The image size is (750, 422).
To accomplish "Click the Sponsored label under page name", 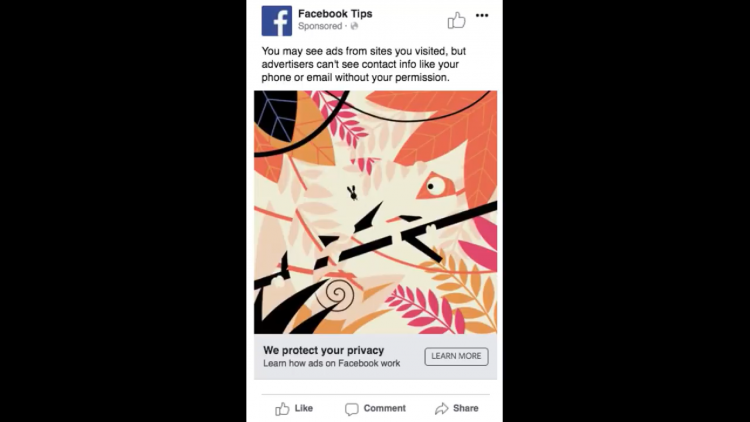I will click(x=320, y=26).
